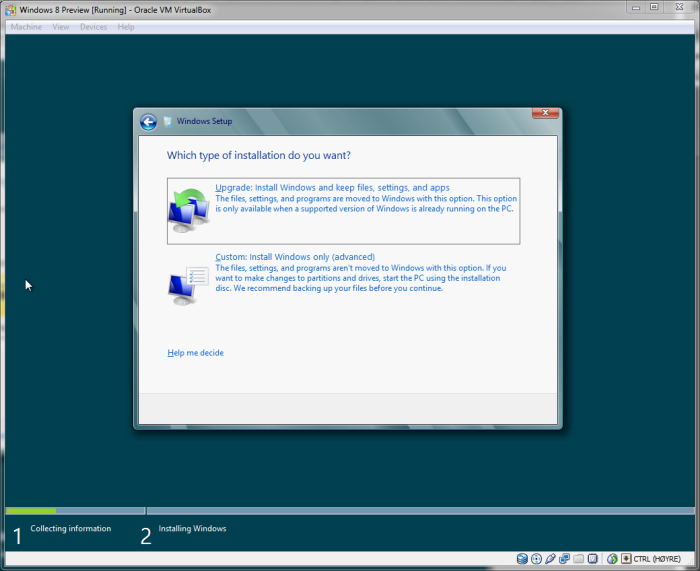Click the Upgrade option description text
Image resolution: width=700 pixels, height=571 pixels.
click(366, 204)
